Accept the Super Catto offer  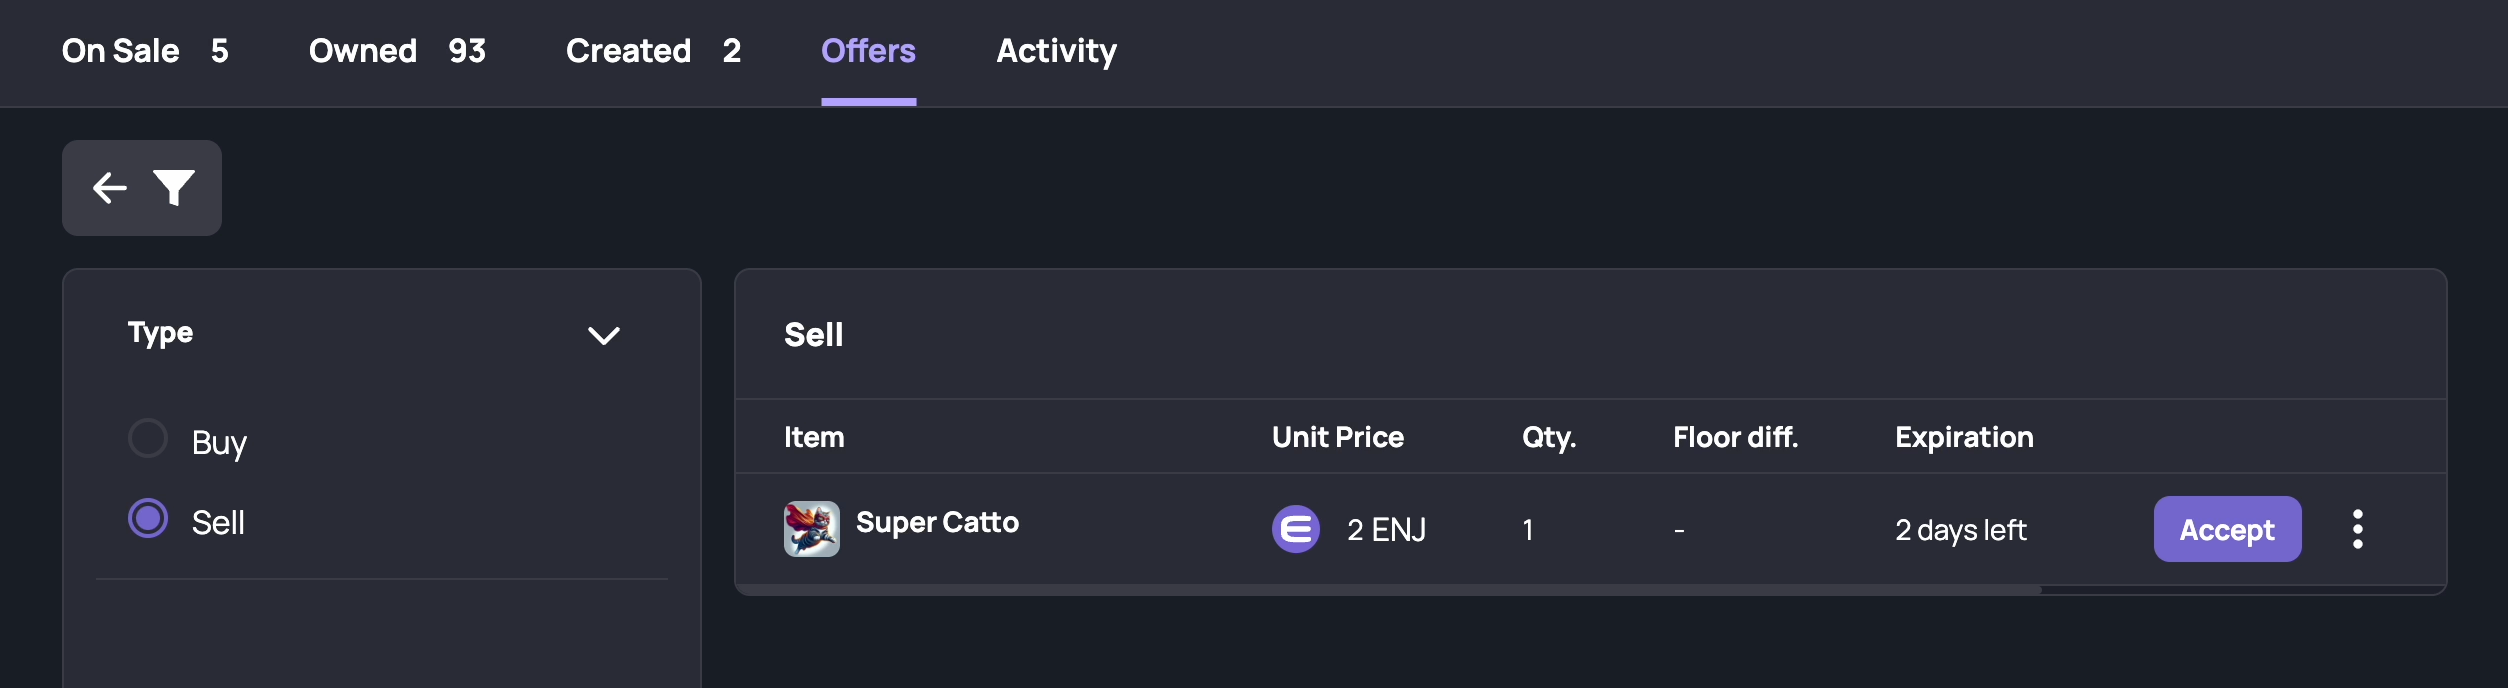coord(2227,529)
